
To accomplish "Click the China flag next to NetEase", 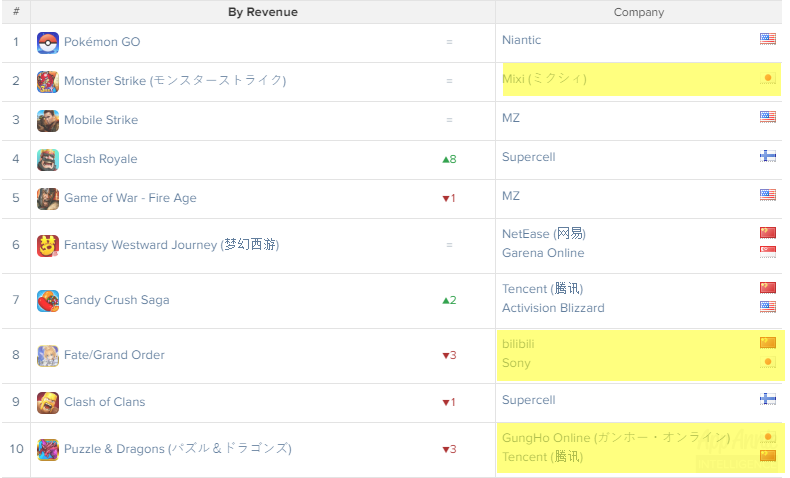I will click(x=768, y=232).
